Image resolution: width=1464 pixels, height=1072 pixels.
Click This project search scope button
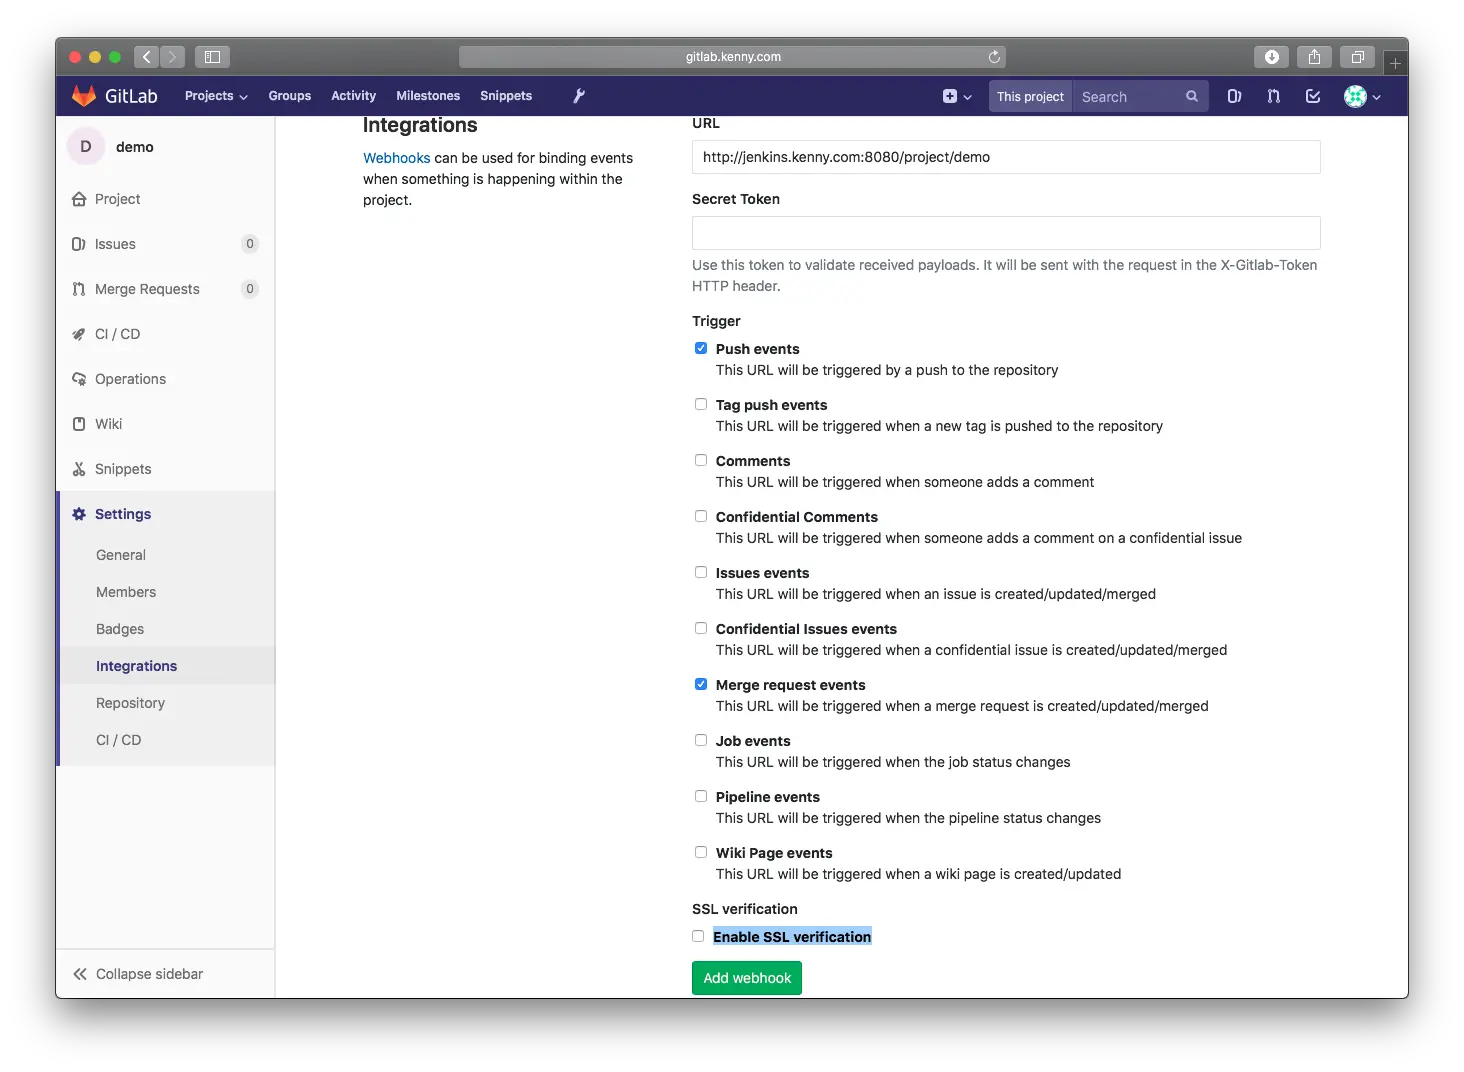(1030, 97)
